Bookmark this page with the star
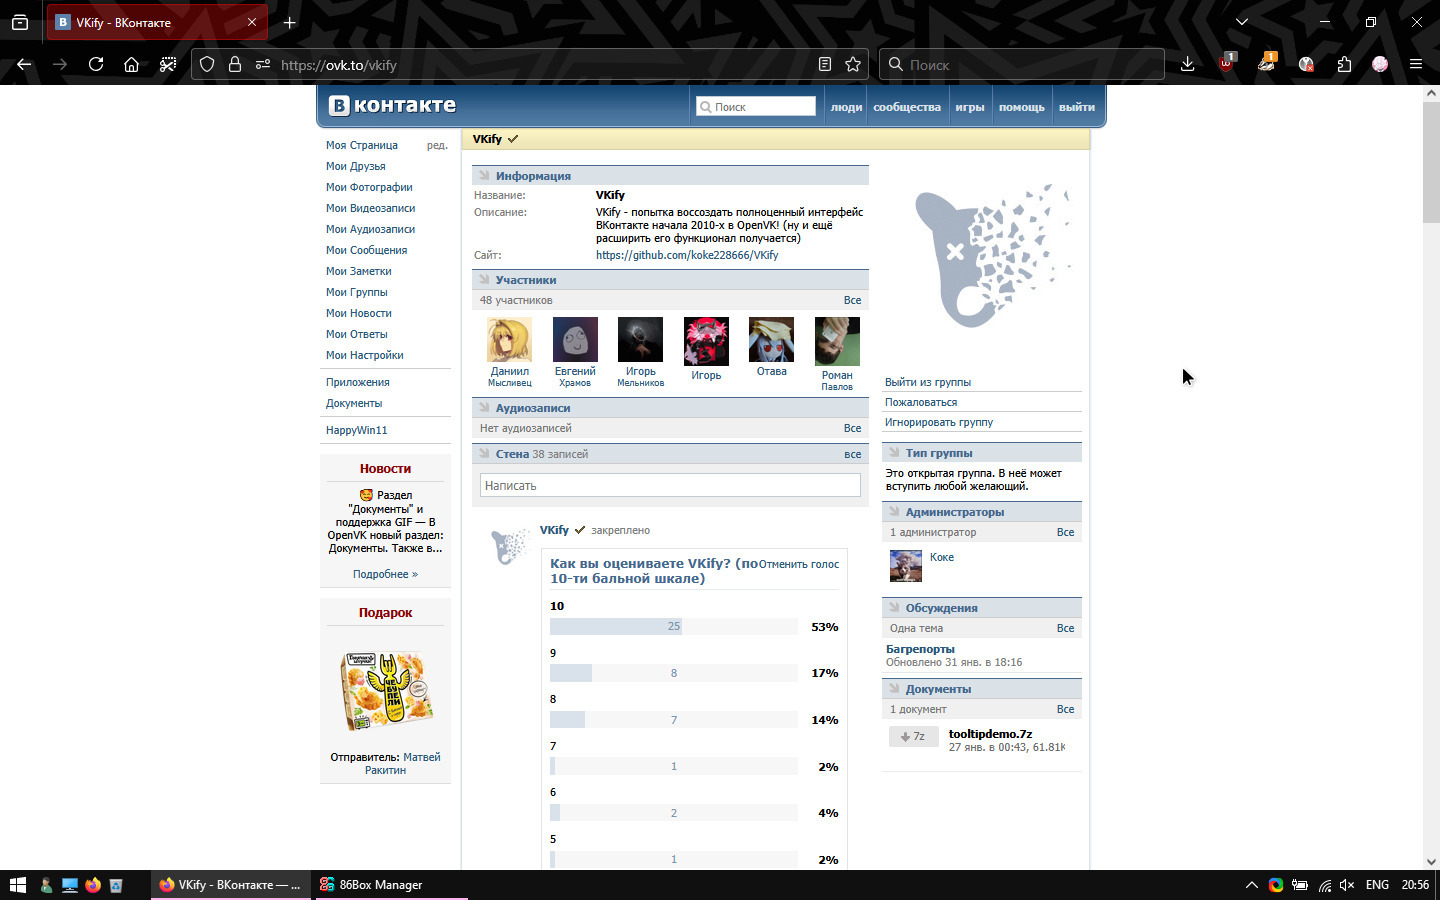The width and height of the screenshot is (1440, 900). point(853,65)
